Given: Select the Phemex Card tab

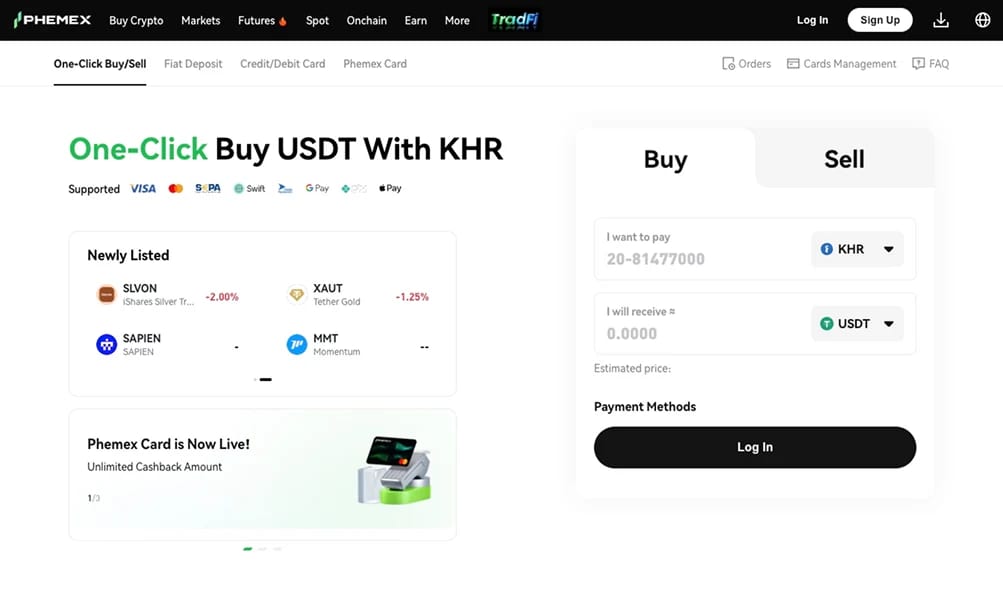Looking at the screenshot, I should click(x=375, y=64).
